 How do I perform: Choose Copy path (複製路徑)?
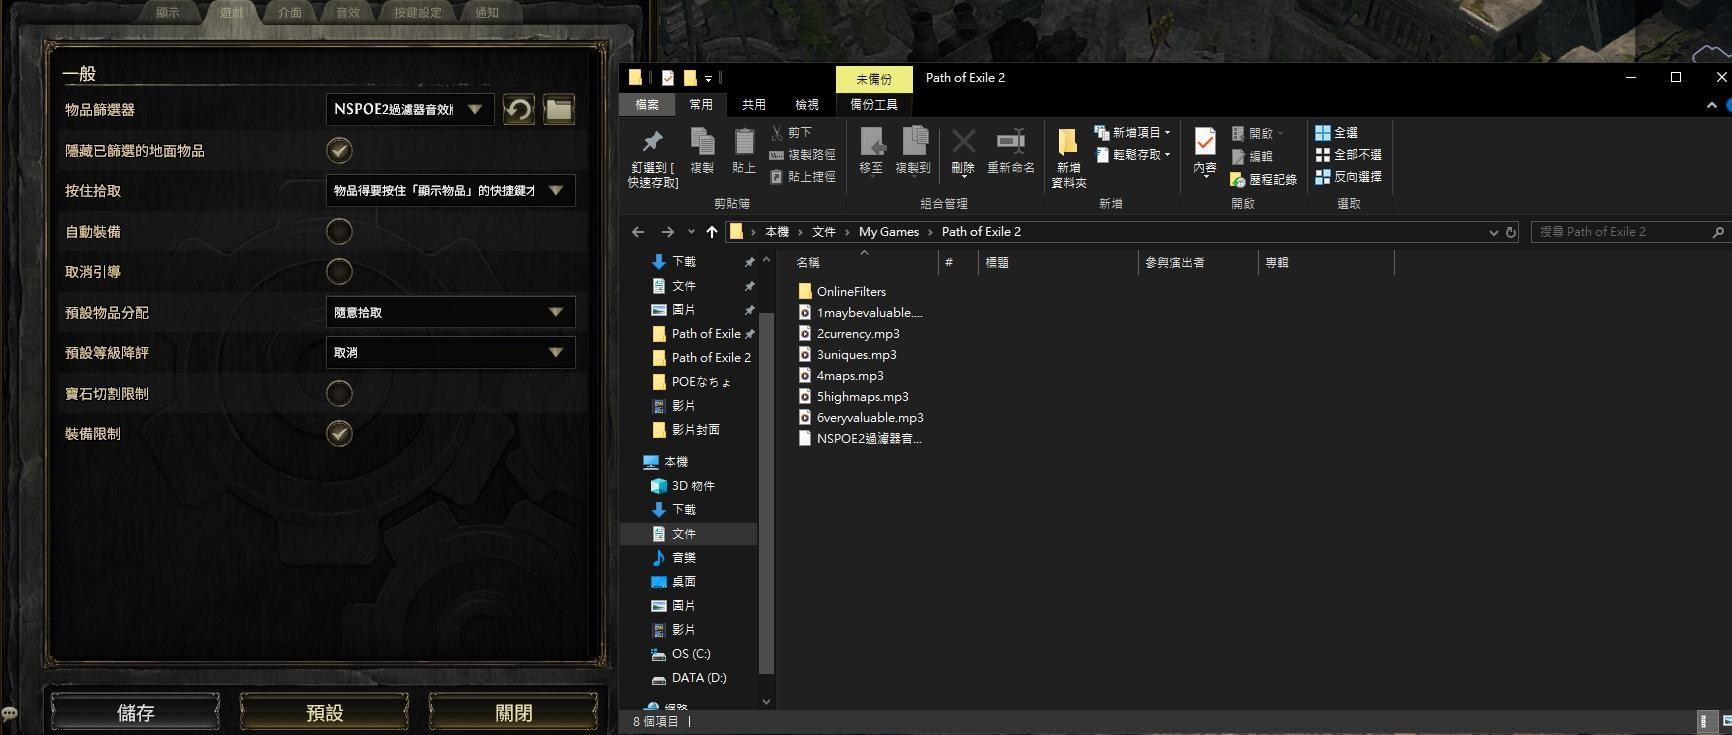tap(802, 155)
